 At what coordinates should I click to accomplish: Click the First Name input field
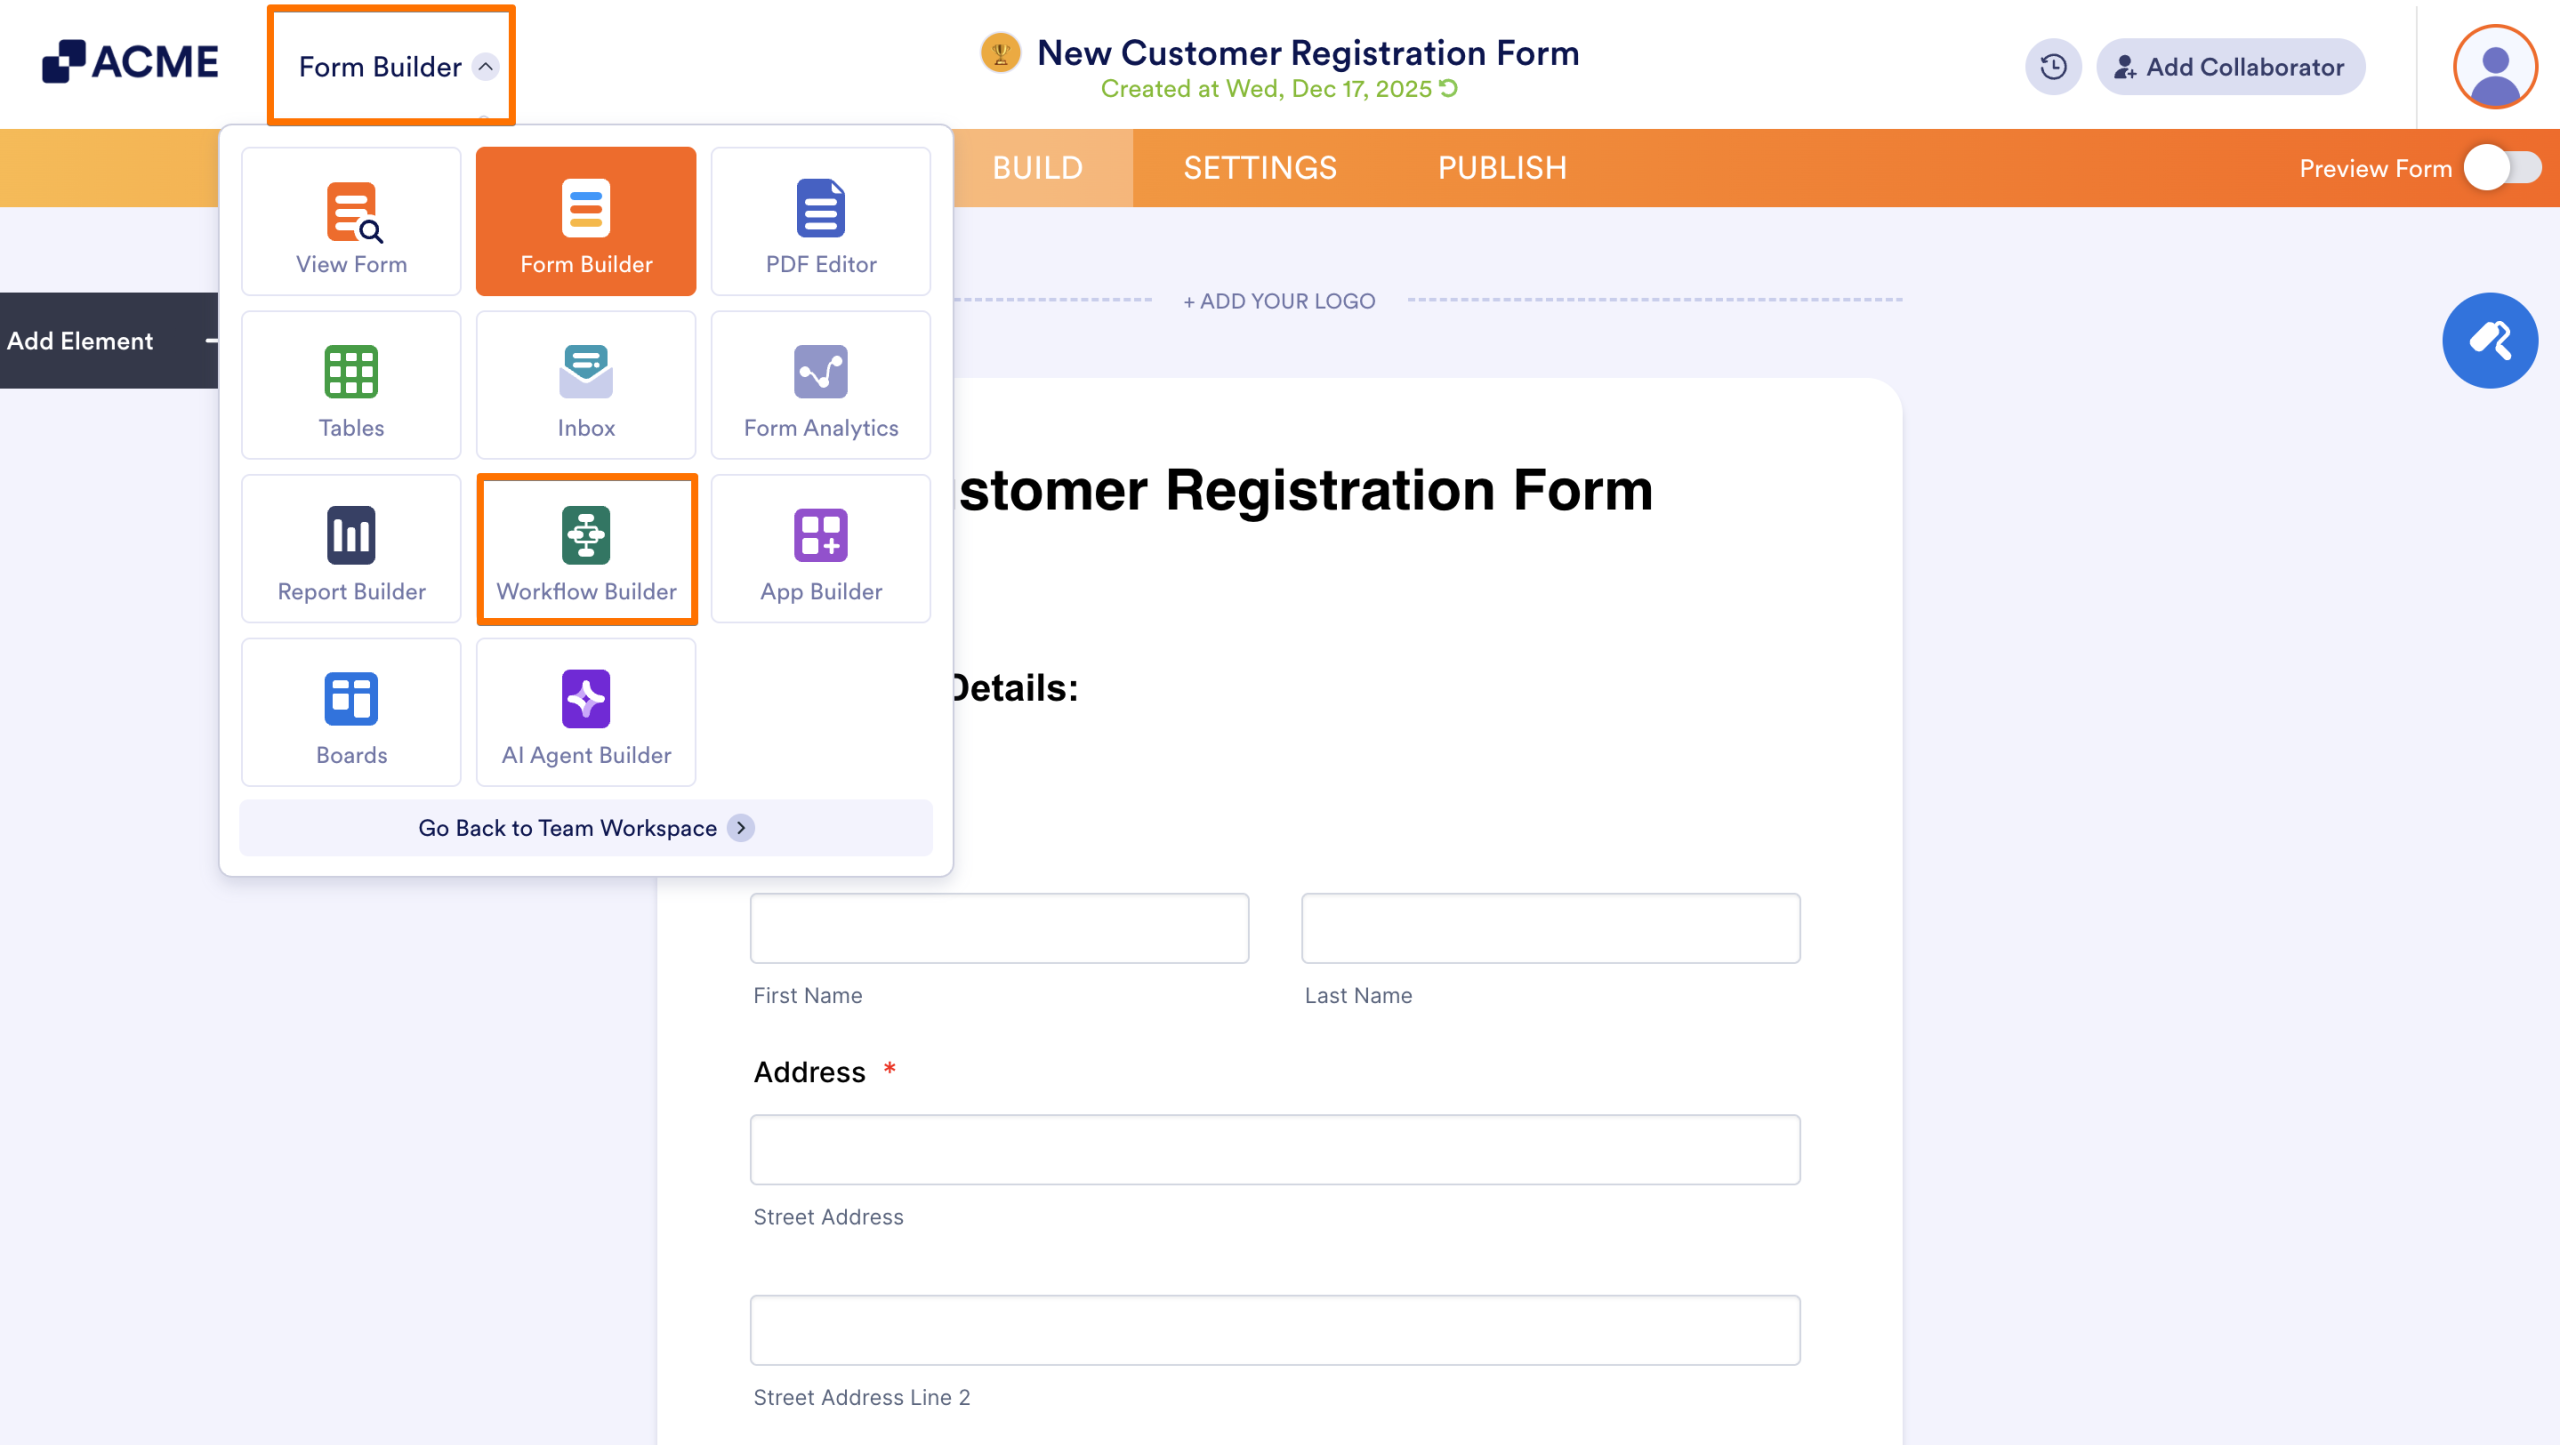point(998,928)
